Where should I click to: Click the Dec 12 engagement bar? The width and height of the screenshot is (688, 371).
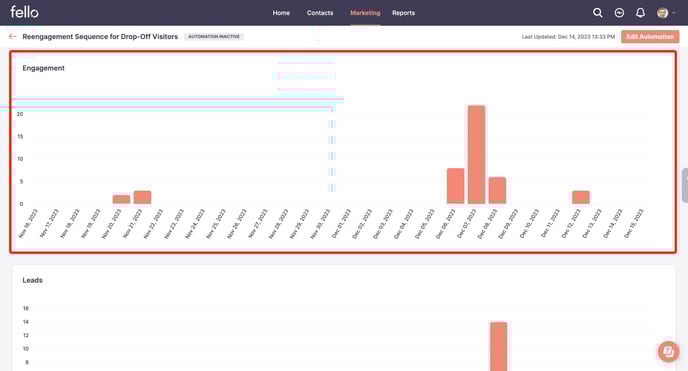[581, 197]
